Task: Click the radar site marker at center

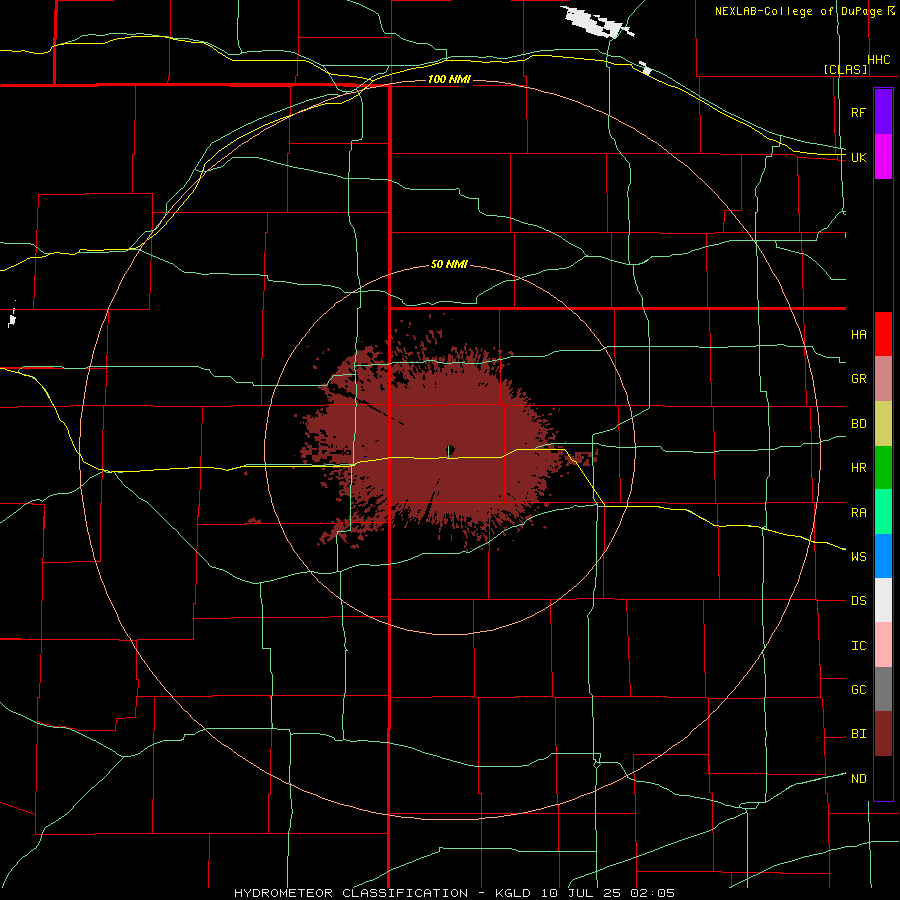Action: (451, 449)
